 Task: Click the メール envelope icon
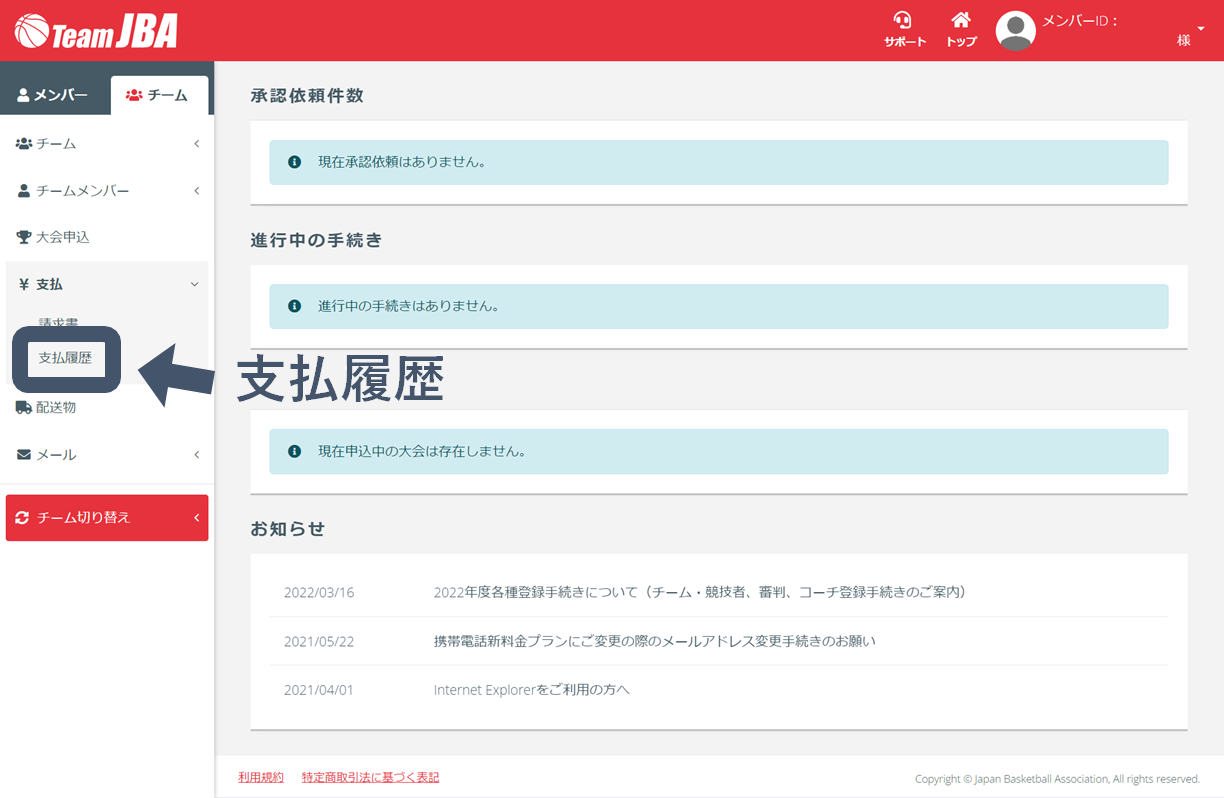point(23,454)
